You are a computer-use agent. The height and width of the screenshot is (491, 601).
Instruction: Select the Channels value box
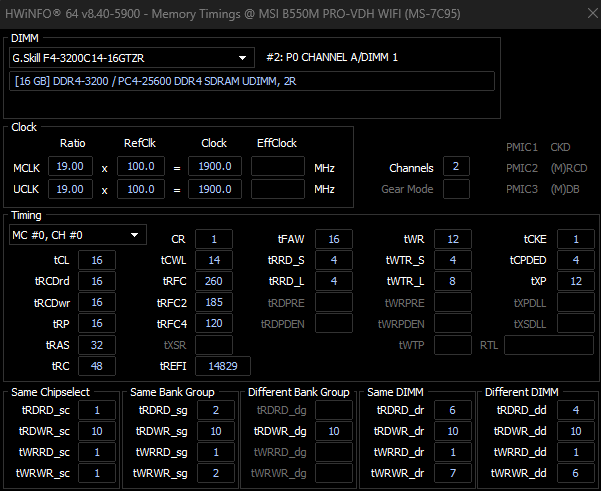pos(456,166)
